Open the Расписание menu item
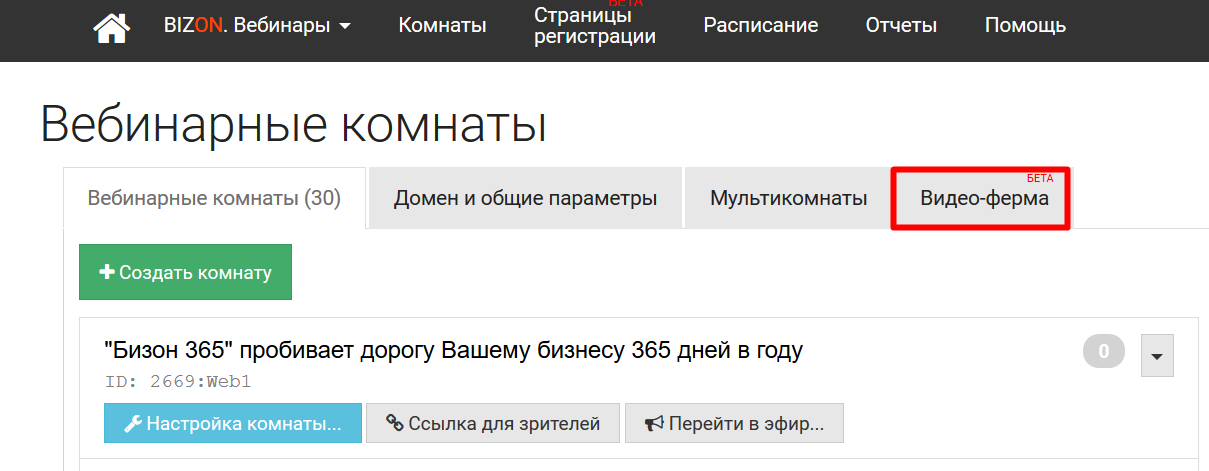Viewport: 1209px width, 471px height. (760, 26)
